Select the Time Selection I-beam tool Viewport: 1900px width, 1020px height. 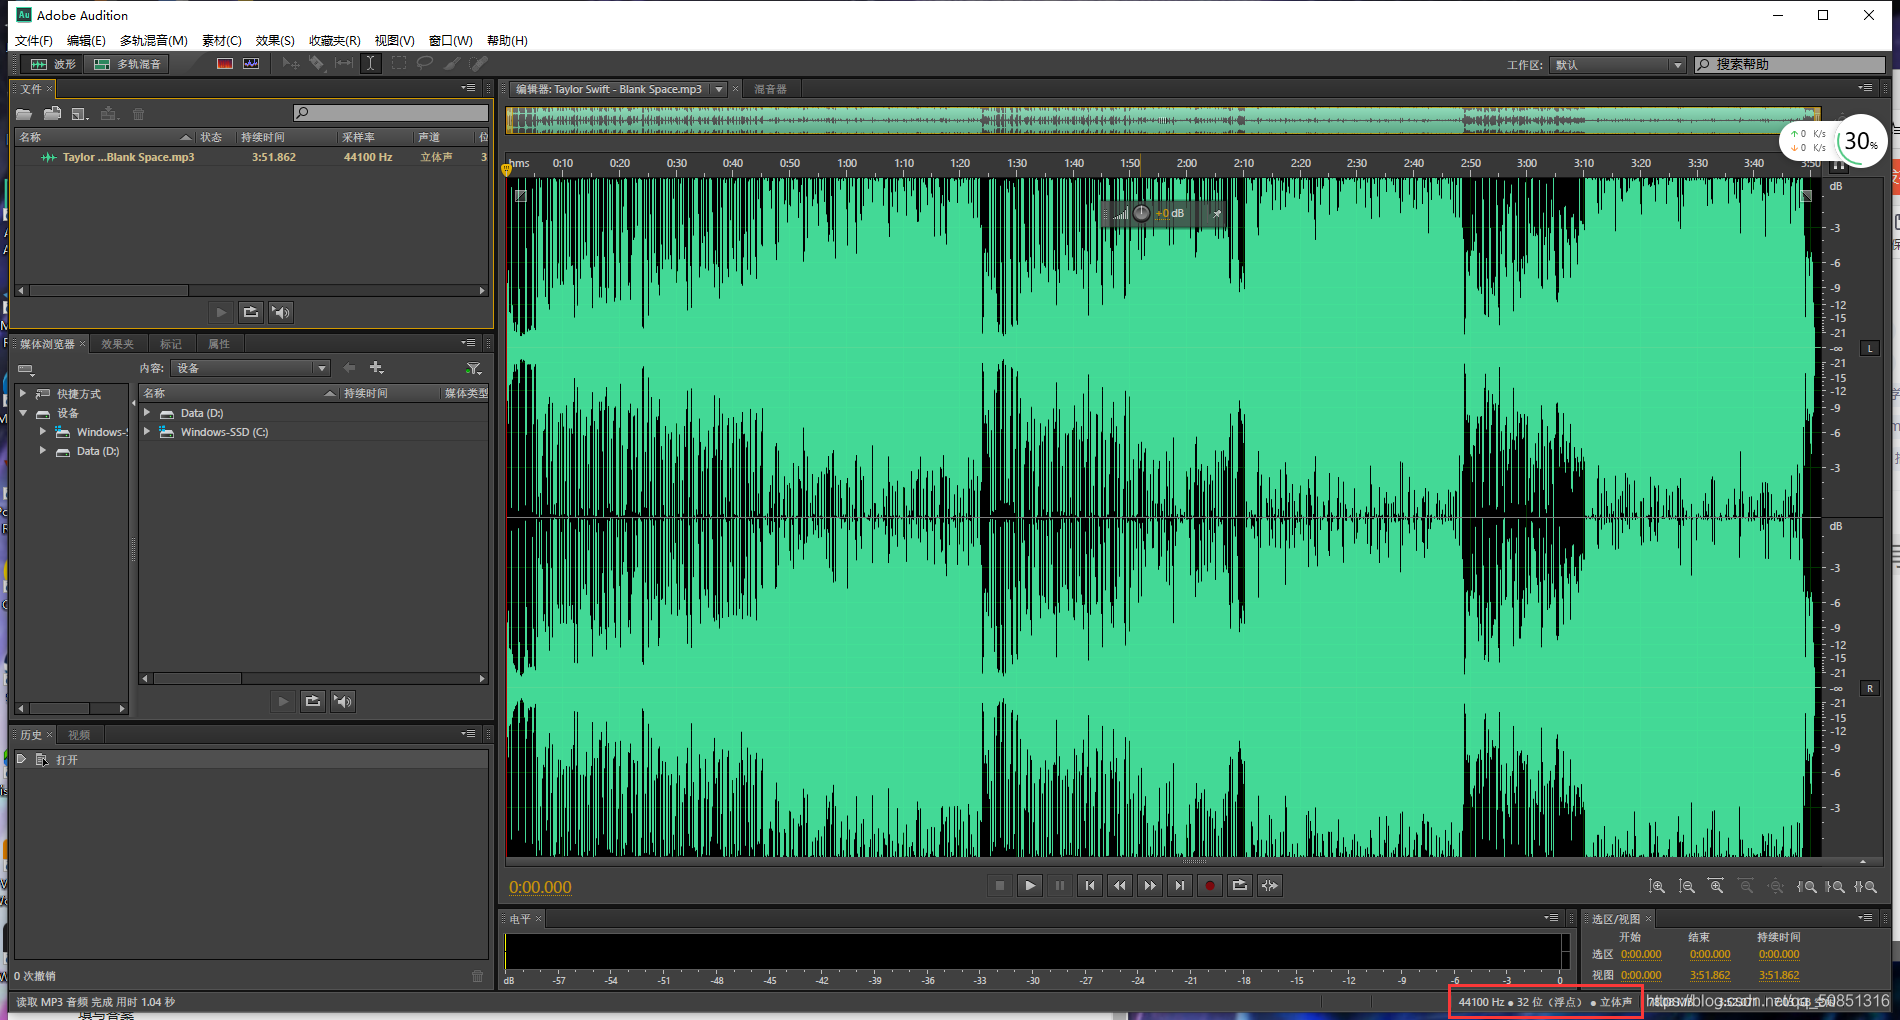370,64
